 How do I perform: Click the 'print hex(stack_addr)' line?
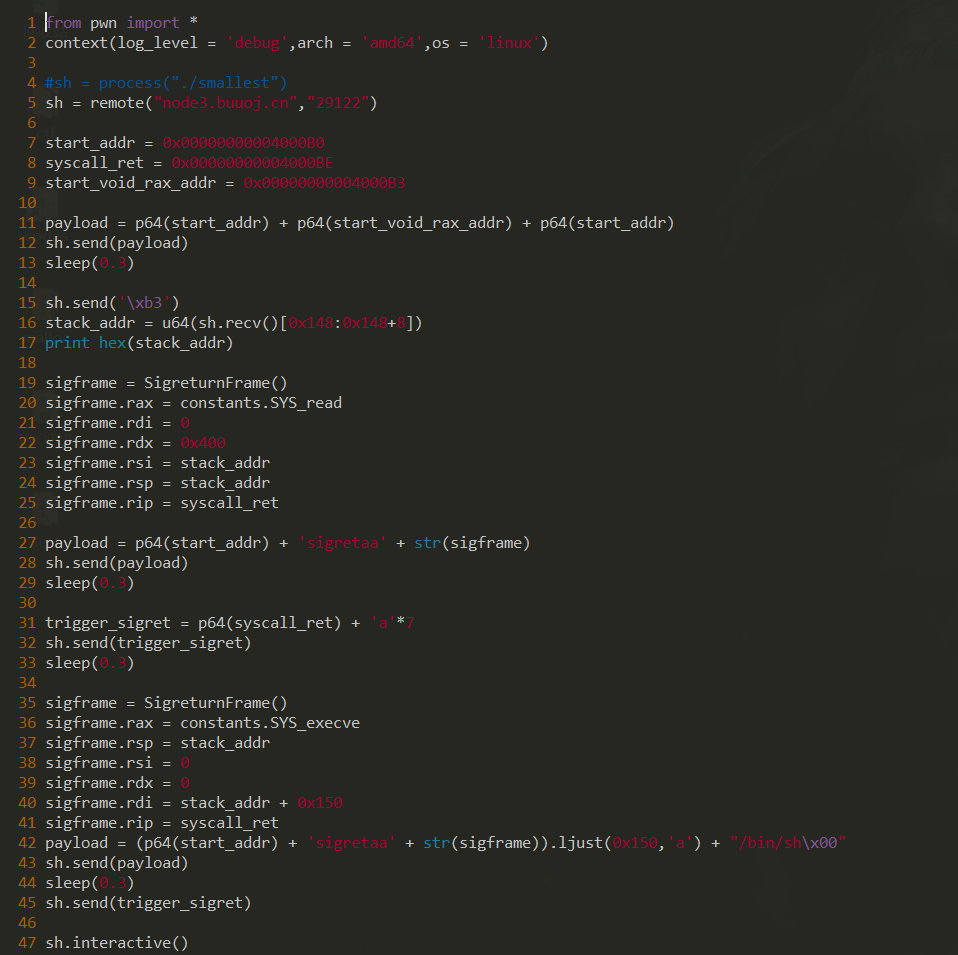pos(139,343)
